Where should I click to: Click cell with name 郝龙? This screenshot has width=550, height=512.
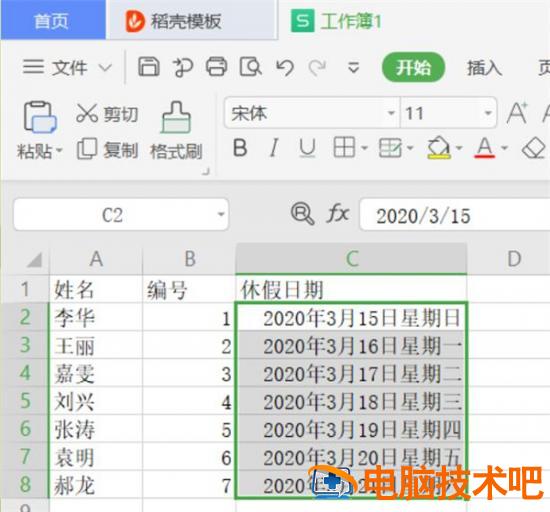(x=96, y=484)
